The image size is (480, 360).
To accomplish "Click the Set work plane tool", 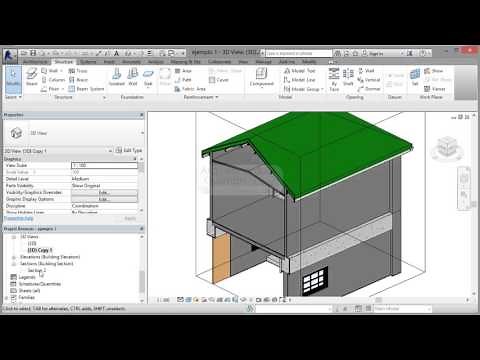I will coord(415,77).
